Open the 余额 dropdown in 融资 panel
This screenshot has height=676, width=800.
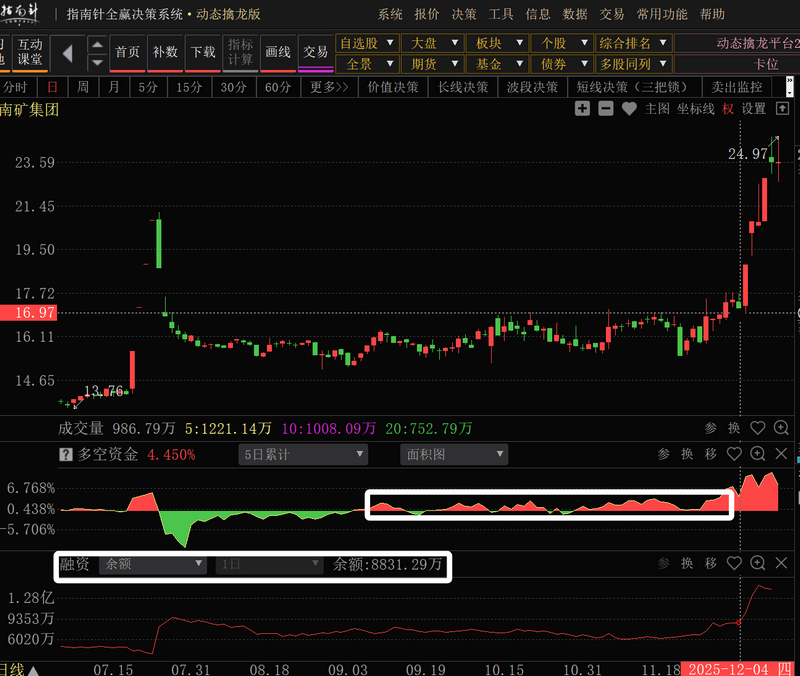point(153,564)
